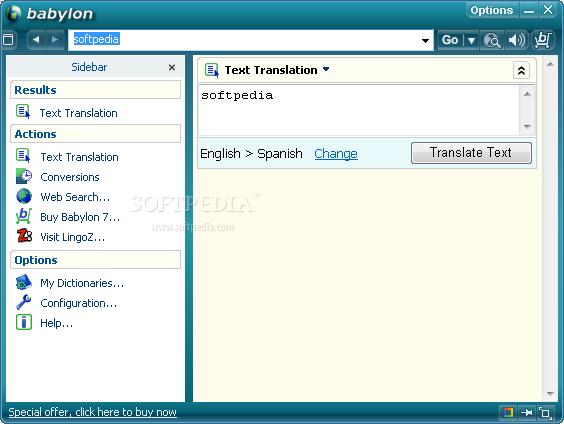Collapse the Text Translation panel with double chevron
Image resolution: width=564 pixels, height=424 pixels.
pyautogui.click(x=521, y=70)
